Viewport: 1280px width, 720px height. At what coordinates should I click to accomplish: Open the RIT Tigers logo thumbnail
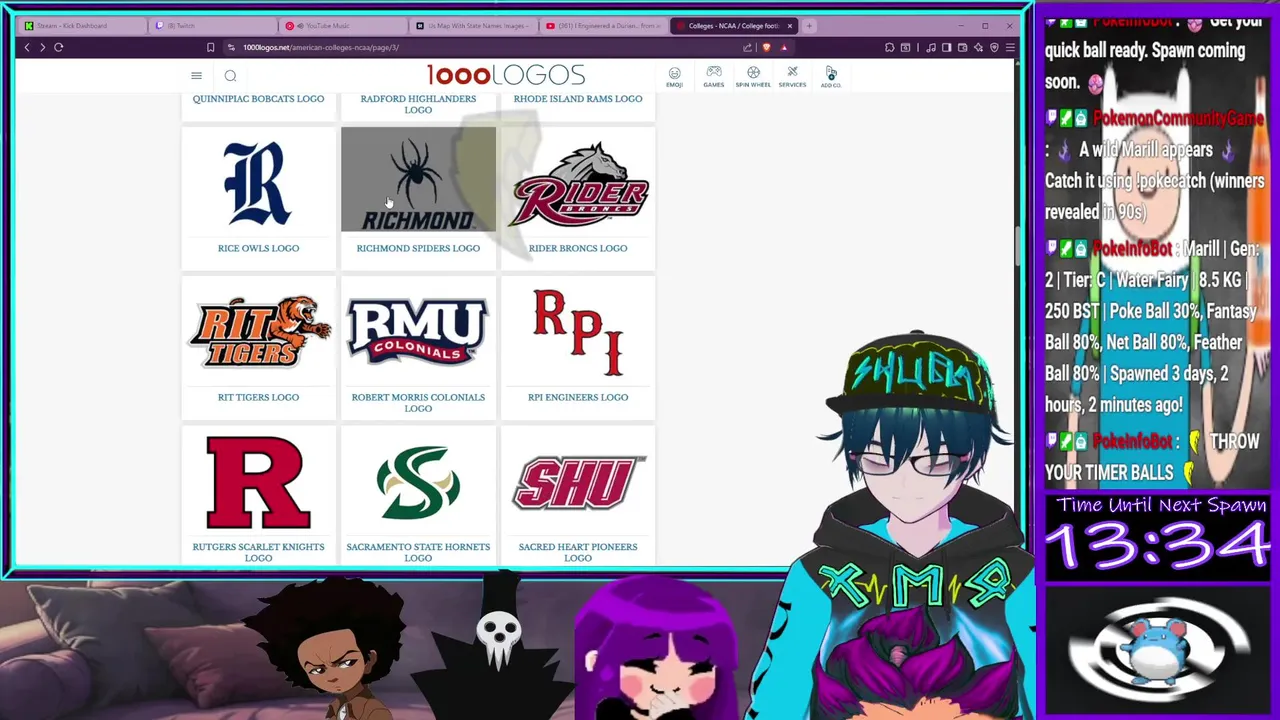tap(258, 332)
